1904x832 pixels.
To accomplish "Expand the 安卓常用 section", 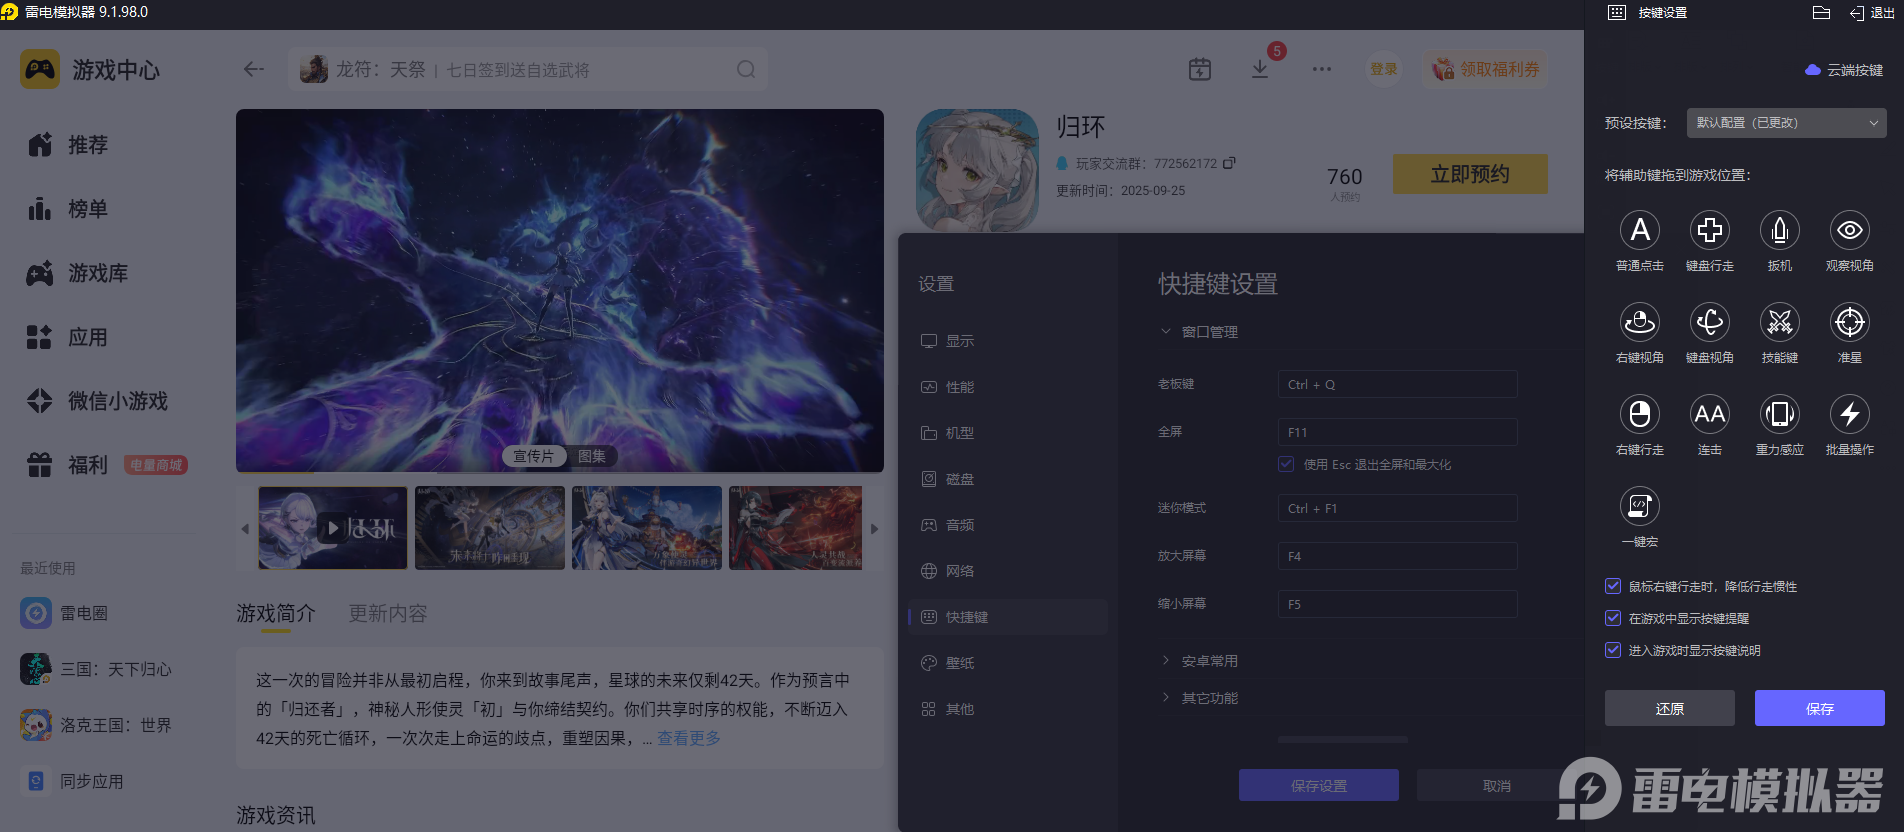I will pyautogui.click(x=1199, y=661).
